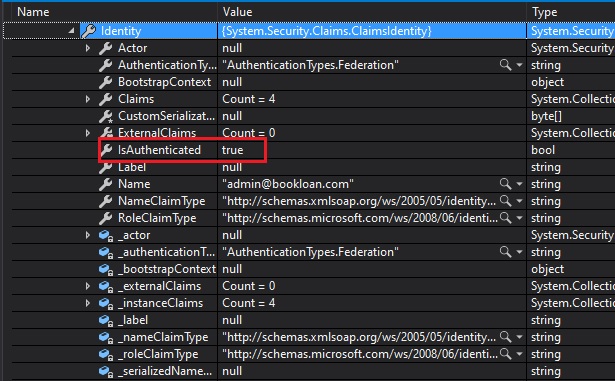Open visualizer magnifier for _roleClaimType field
Viewport: 615px width, 381px height.
coord(505,354)
